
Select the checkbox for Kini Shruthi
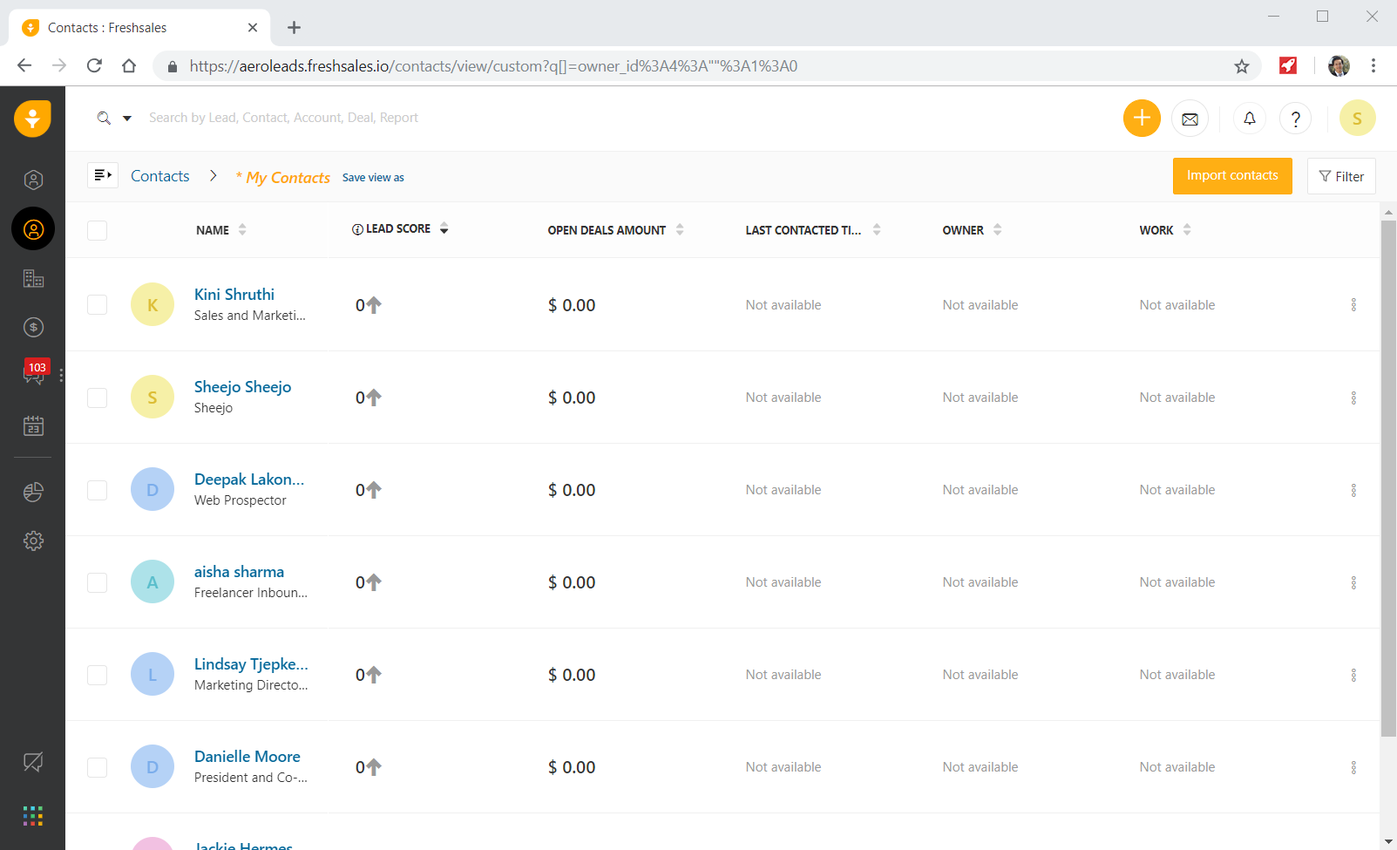click(97, 305)
